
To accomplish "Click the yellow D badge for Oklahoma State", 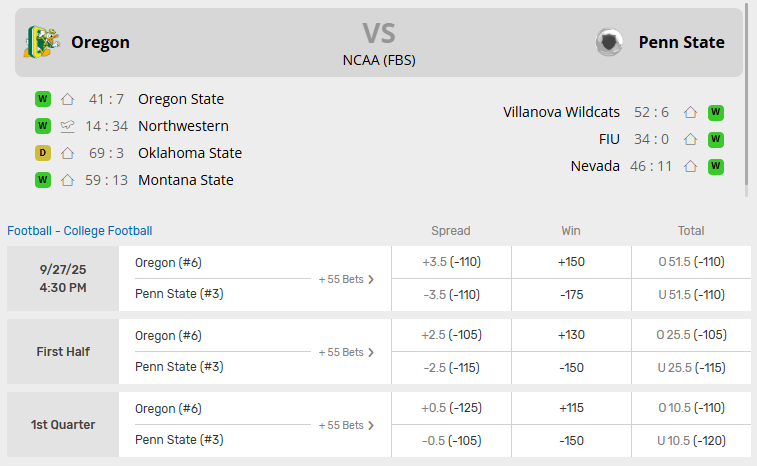I will point(43,153).
